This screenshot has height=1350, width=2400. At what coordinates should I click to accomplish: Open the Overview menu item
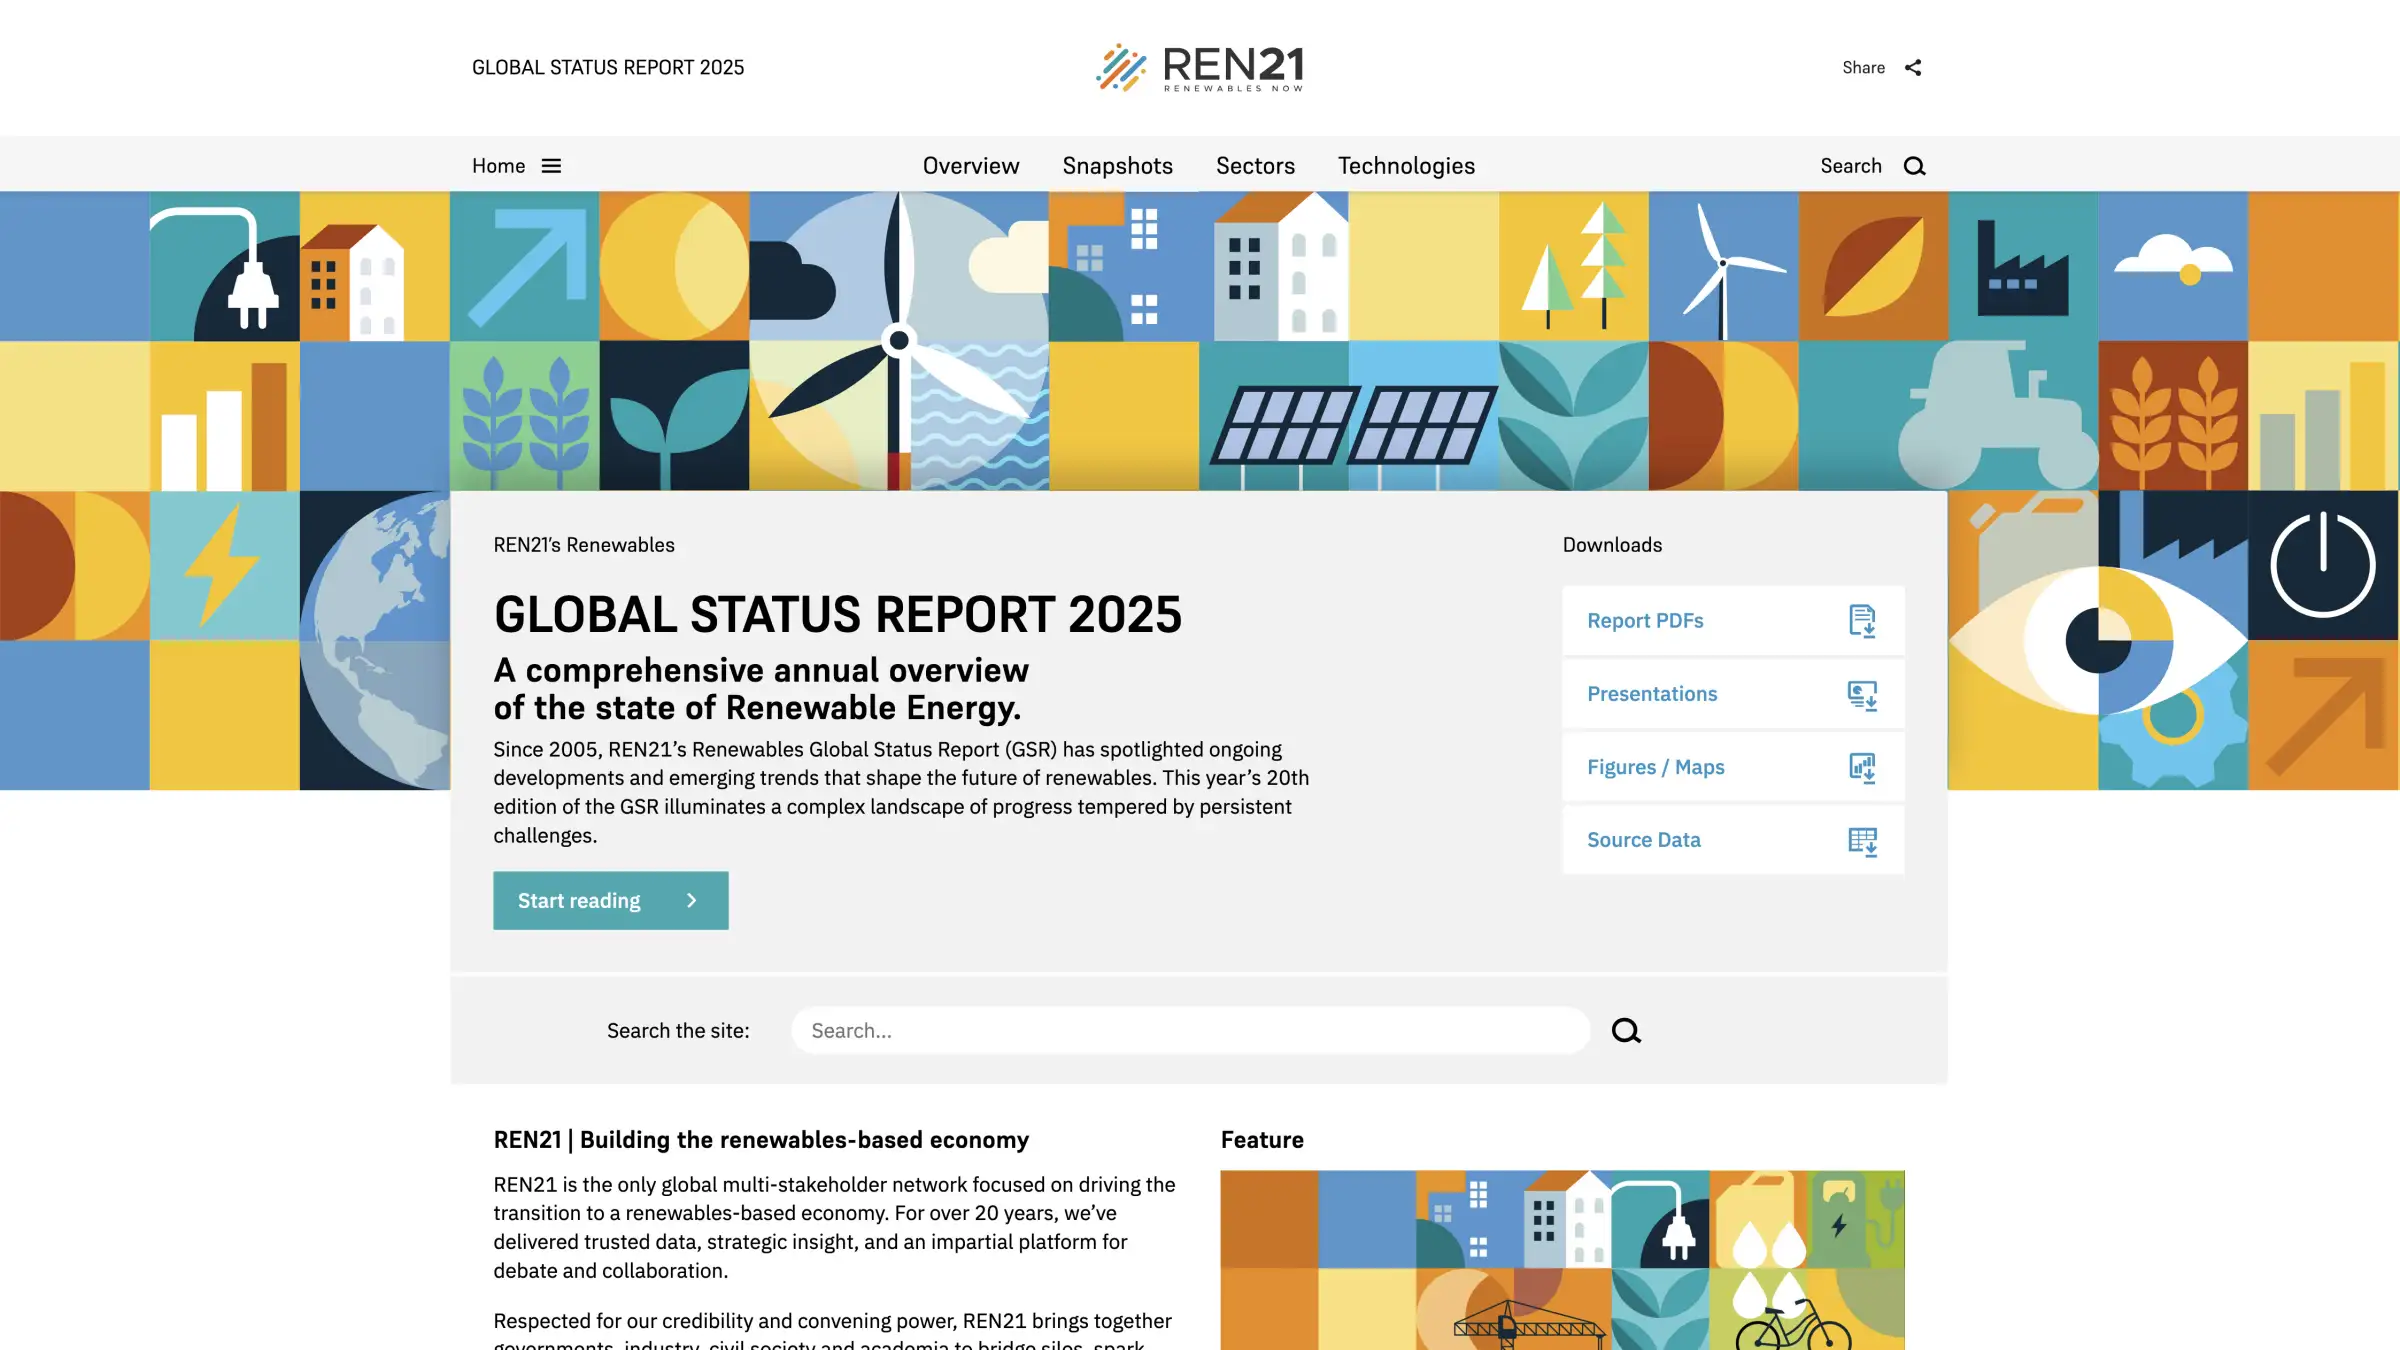(x=970, y=166)
